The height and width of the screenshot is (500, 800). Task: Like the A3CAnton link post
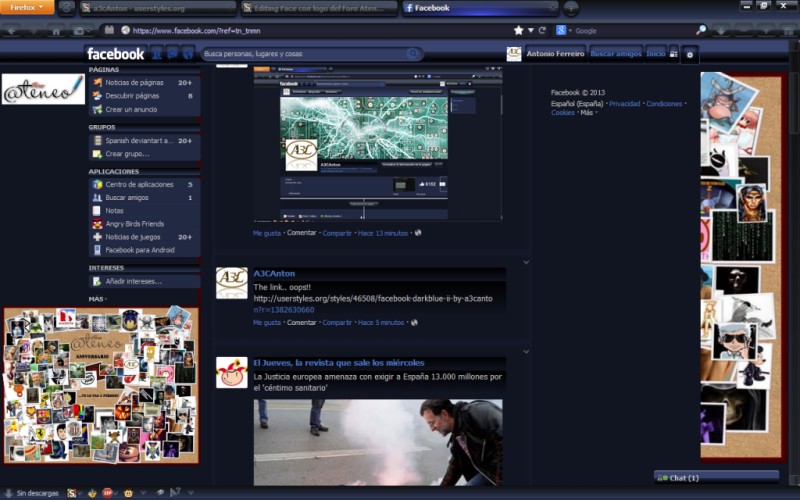(267, 322)
